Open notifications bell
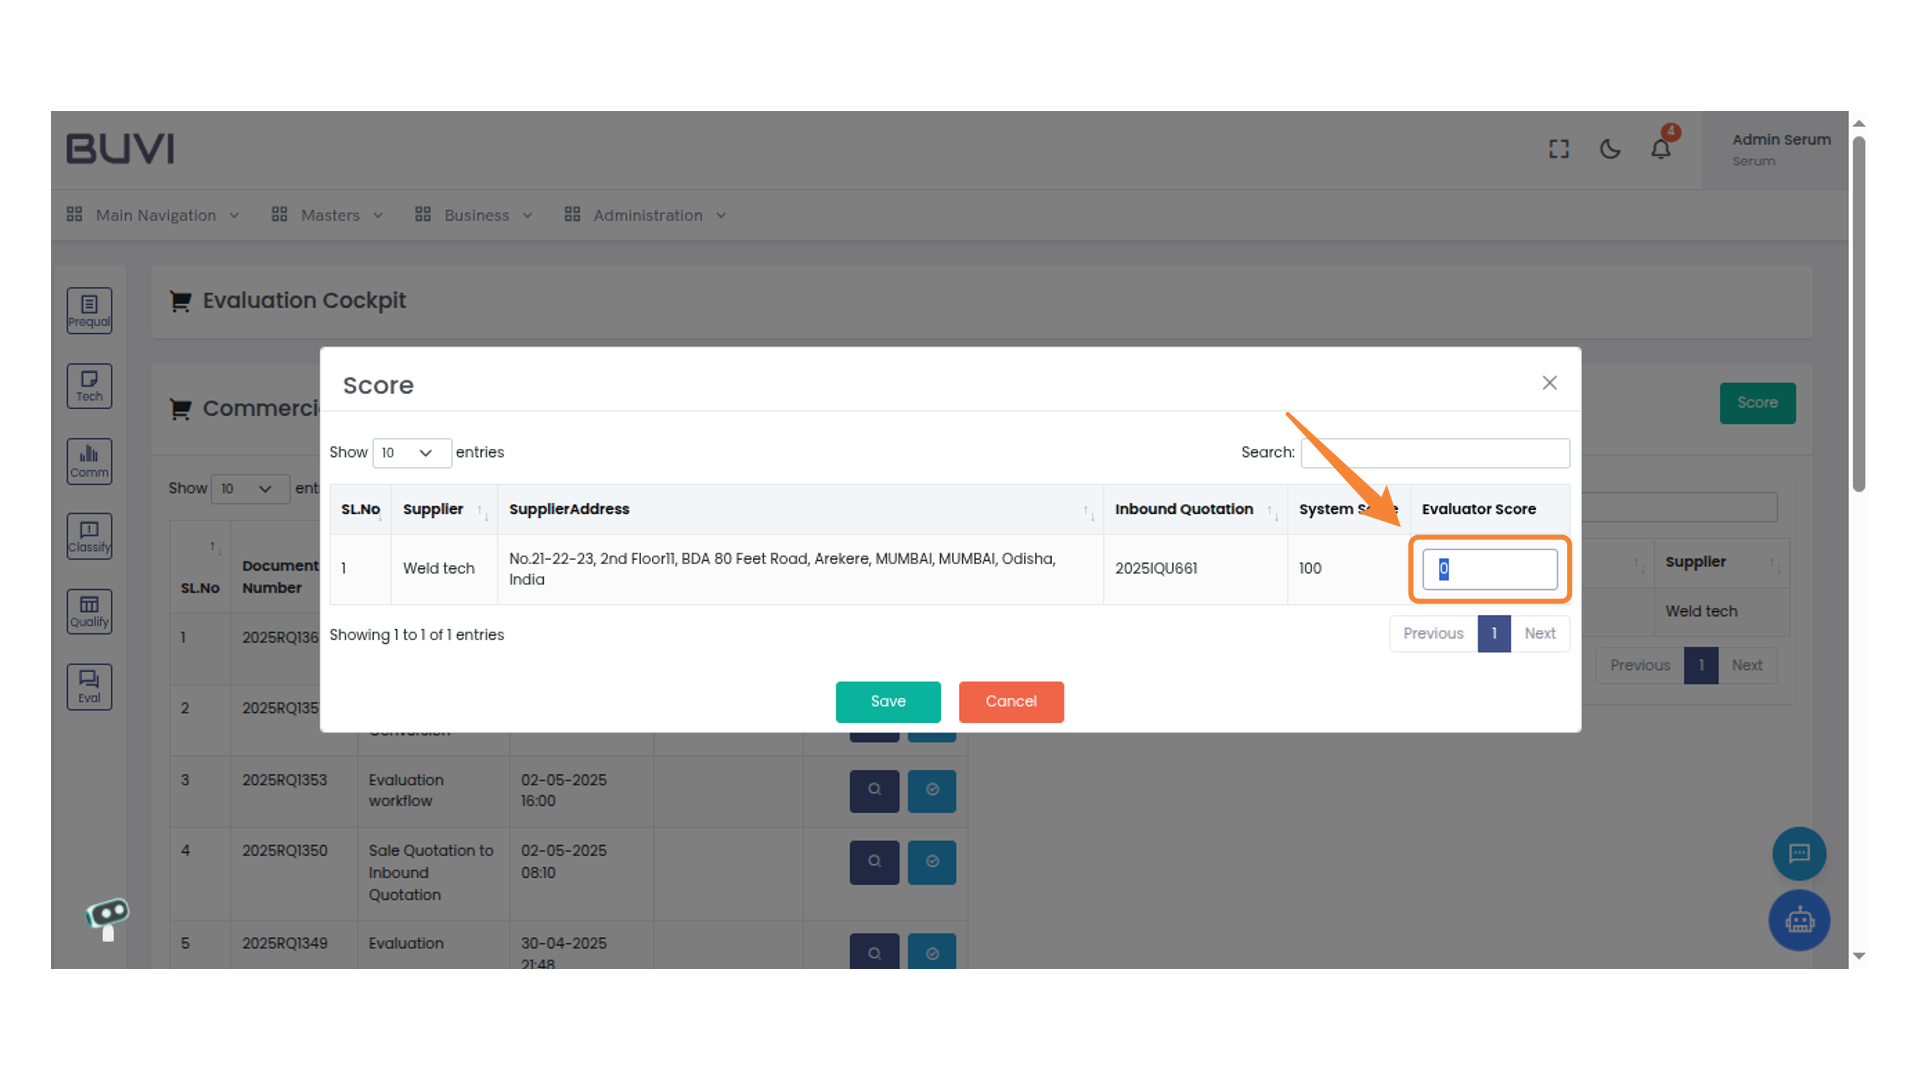Image resolution: width=1920 pixels, height=1080 pixels. [1661, 148]
